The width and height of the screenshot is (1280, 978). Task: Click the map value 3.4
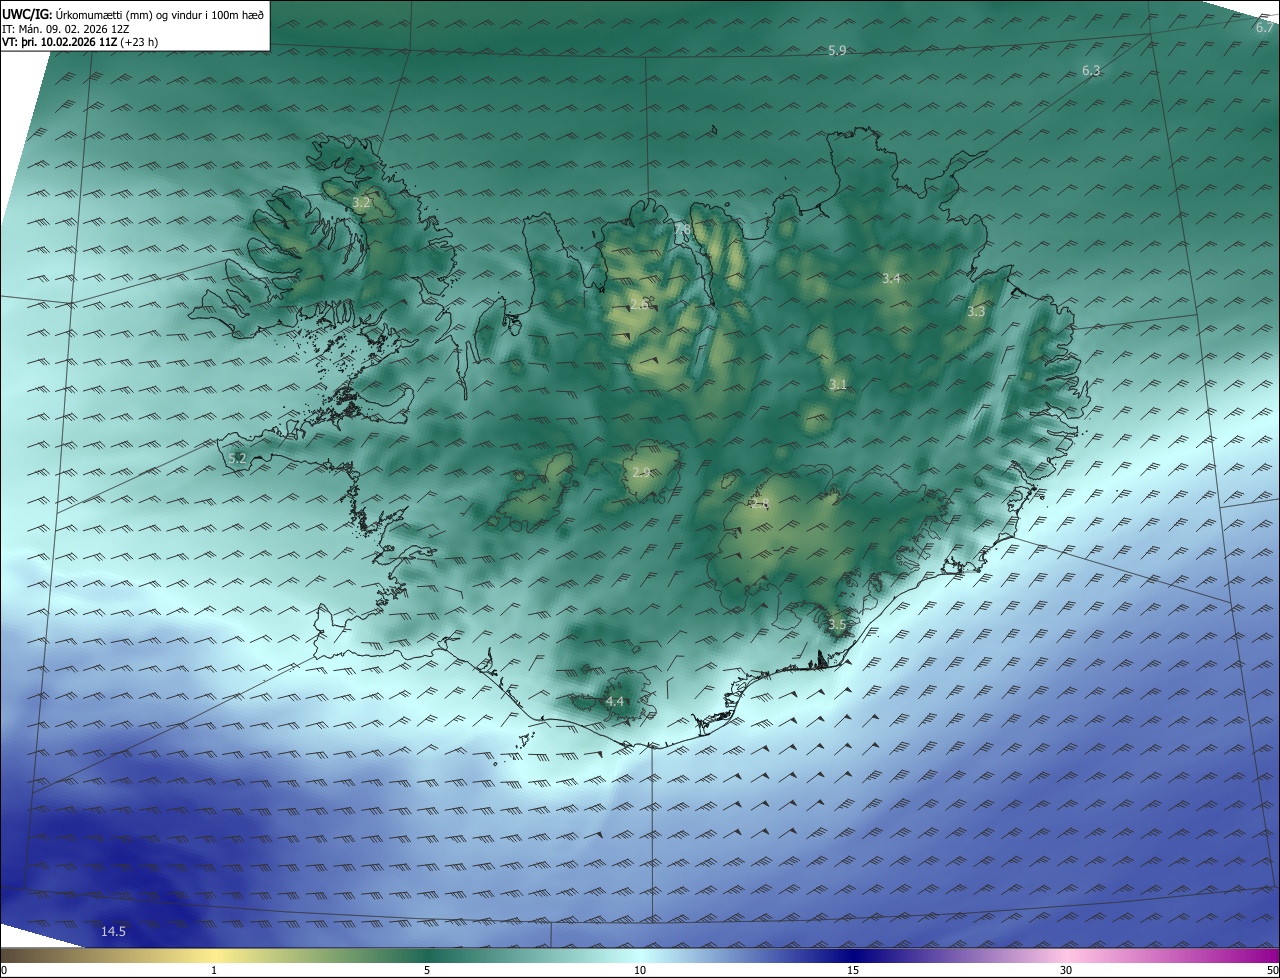point(891,278)
